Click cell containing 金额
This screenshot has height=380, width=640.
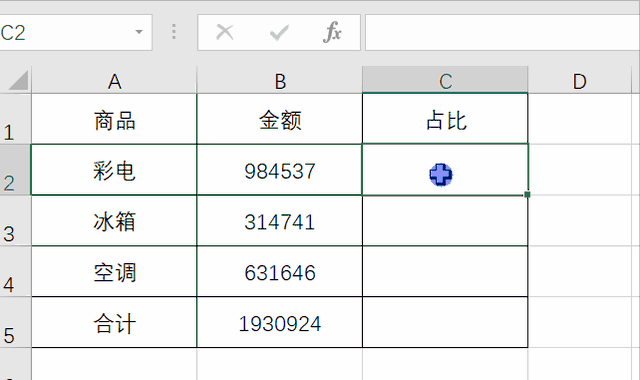click(x=280, y=119)
